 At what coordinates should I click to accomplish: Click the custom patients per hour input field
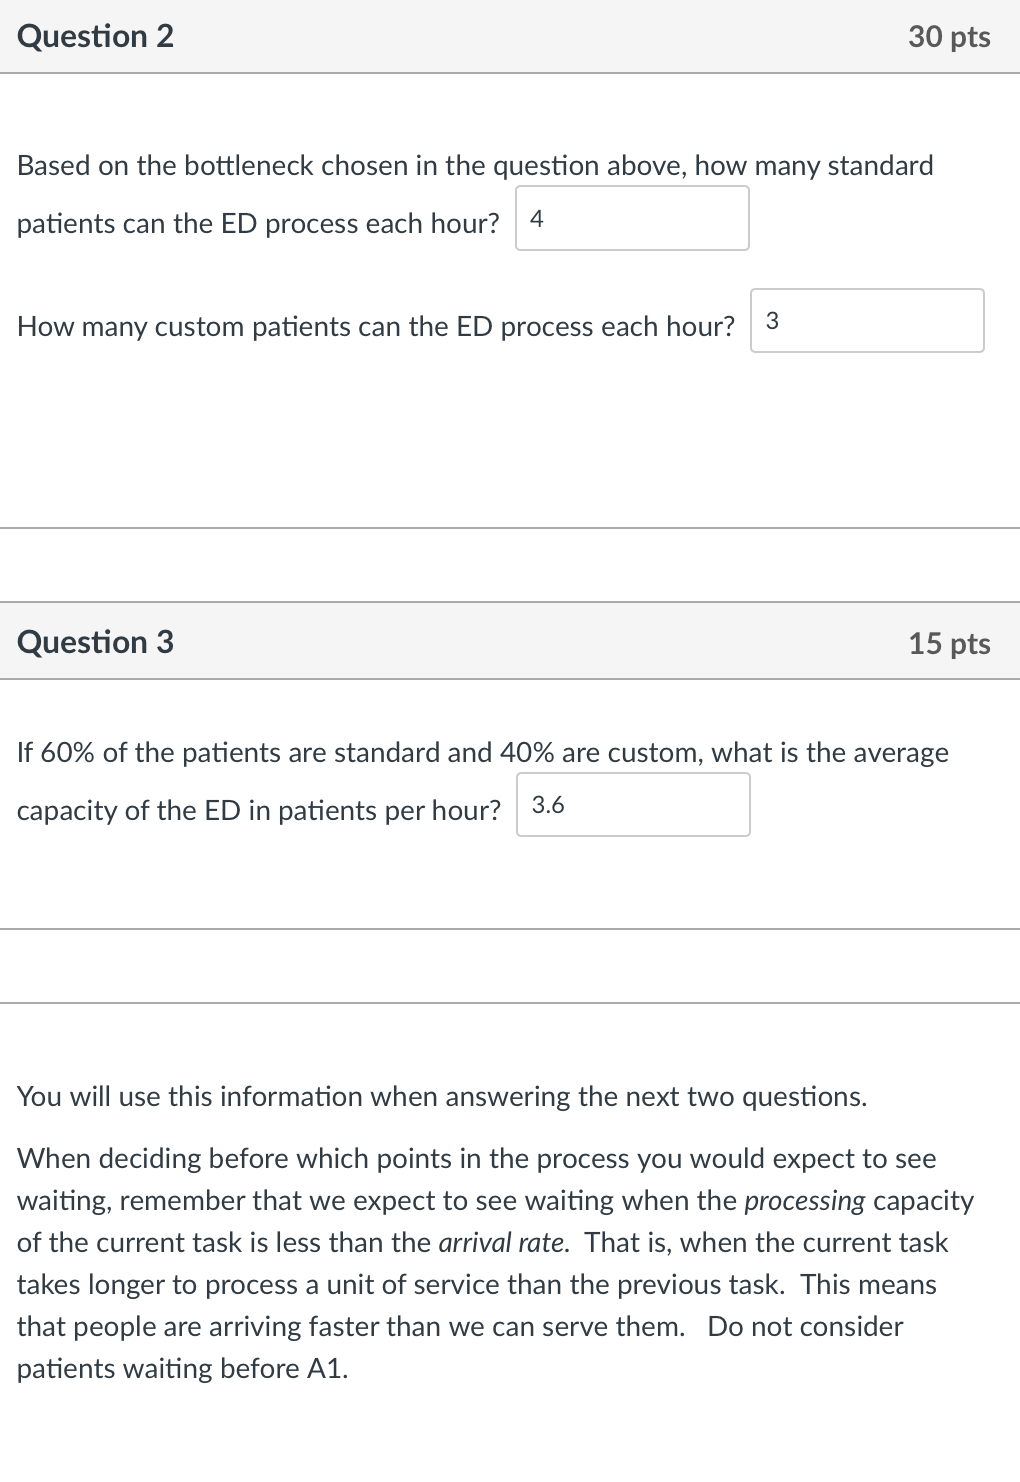pyautogui.click(x=867, y=321)
